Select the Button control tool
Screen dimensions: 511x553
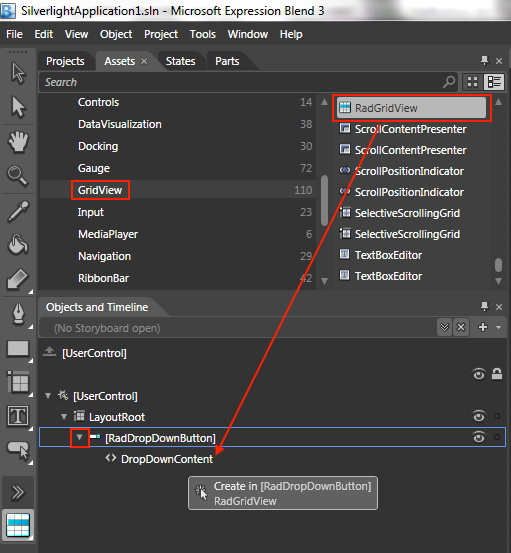pyautogui.click(x=18, y=450)
